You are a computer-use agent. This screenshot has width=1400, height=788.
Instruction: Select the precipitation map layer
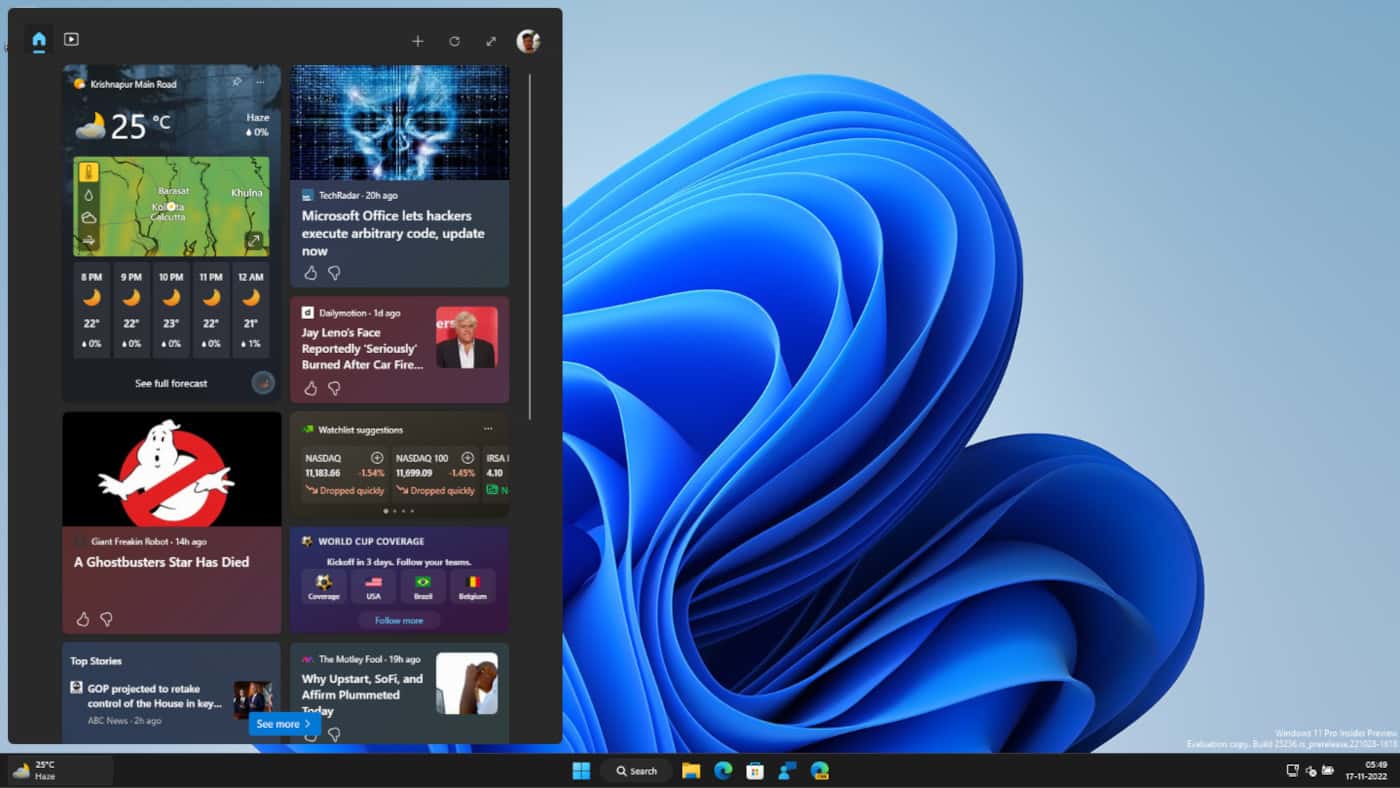coord(89,195)
